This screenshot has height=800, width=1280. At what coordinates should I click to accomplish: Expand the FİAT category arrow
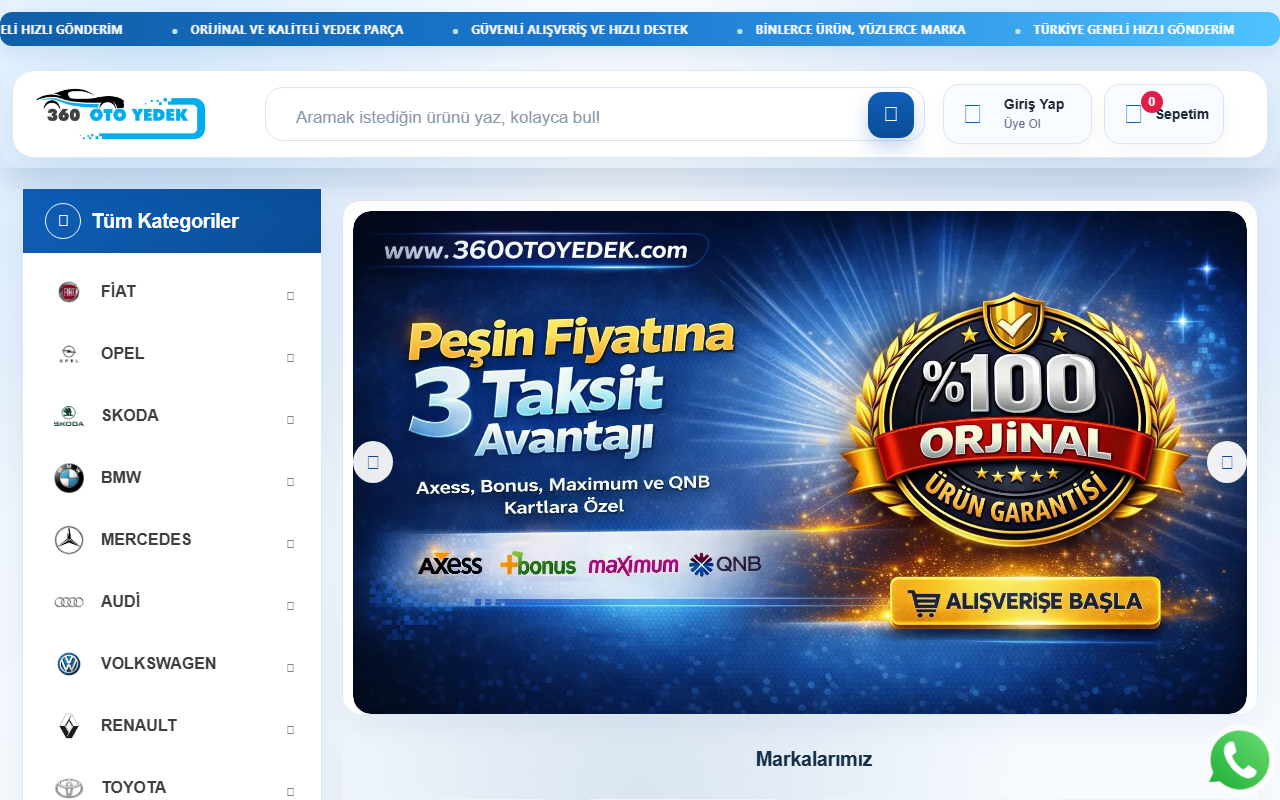tap(290, 296)
